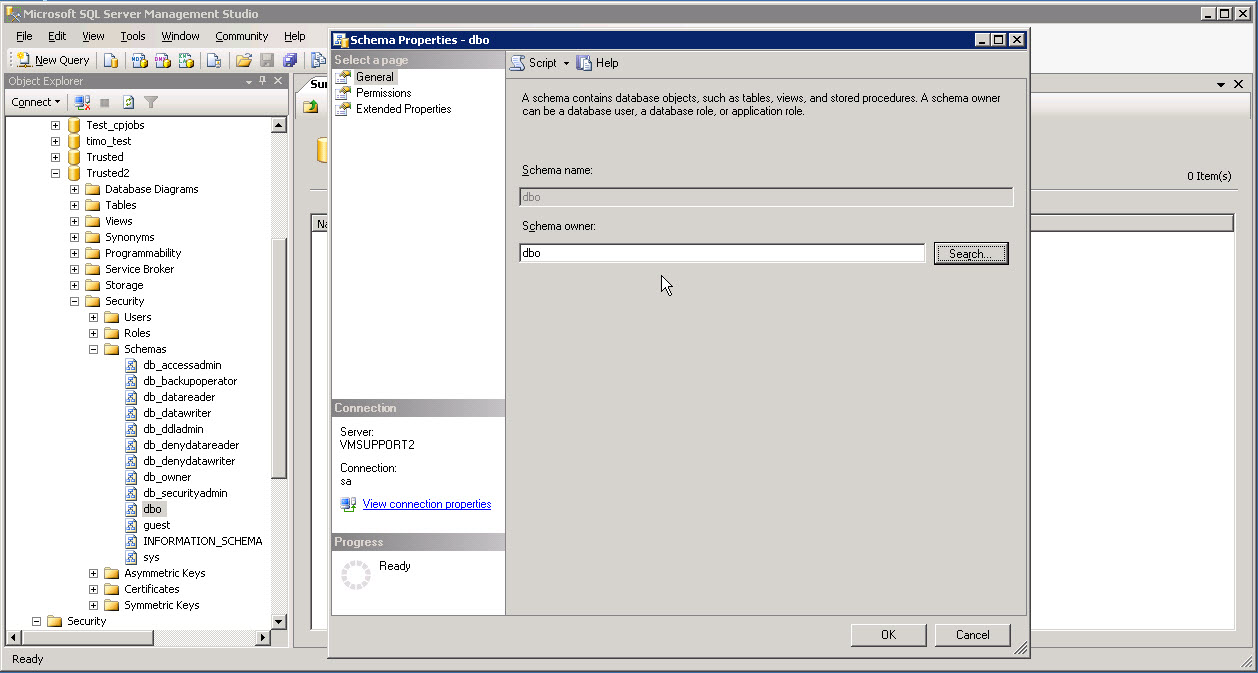
Task: Click the Trusted2 database cylinder icon
Action: click(74, 173)
